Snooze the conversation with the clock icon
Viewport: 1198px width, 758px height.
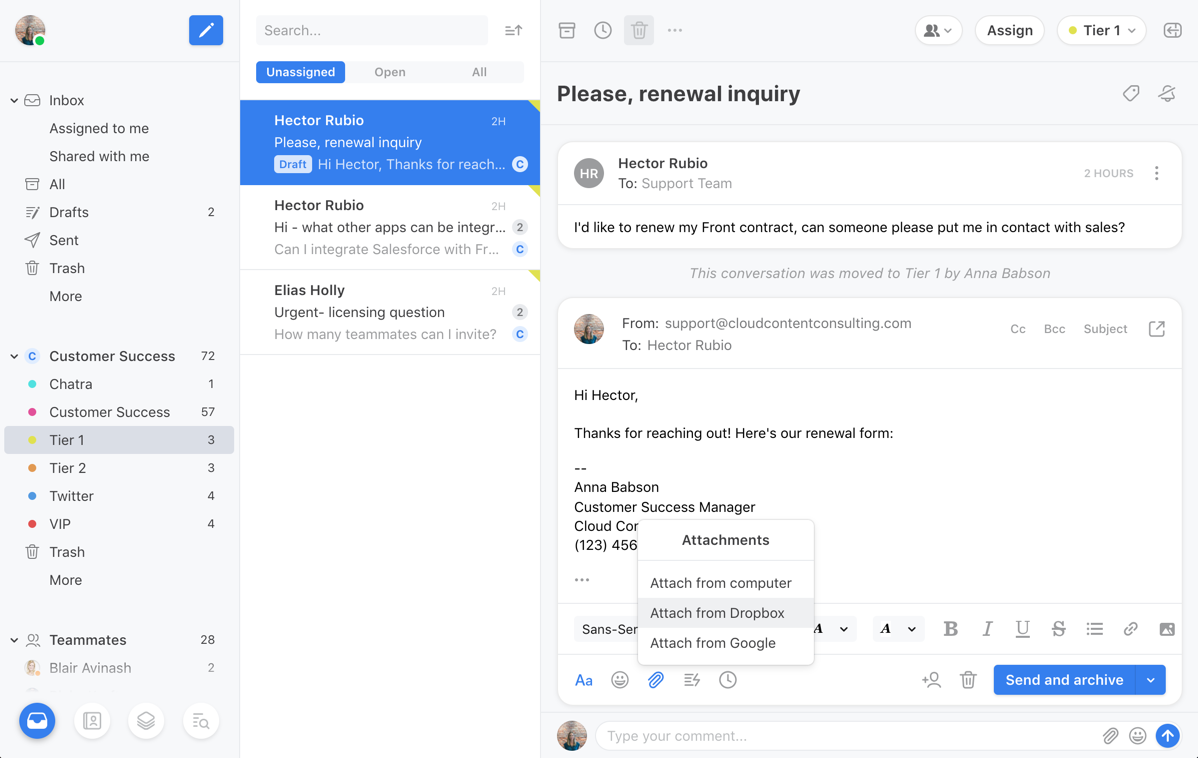pyautogui.click(x=603, y=30)
